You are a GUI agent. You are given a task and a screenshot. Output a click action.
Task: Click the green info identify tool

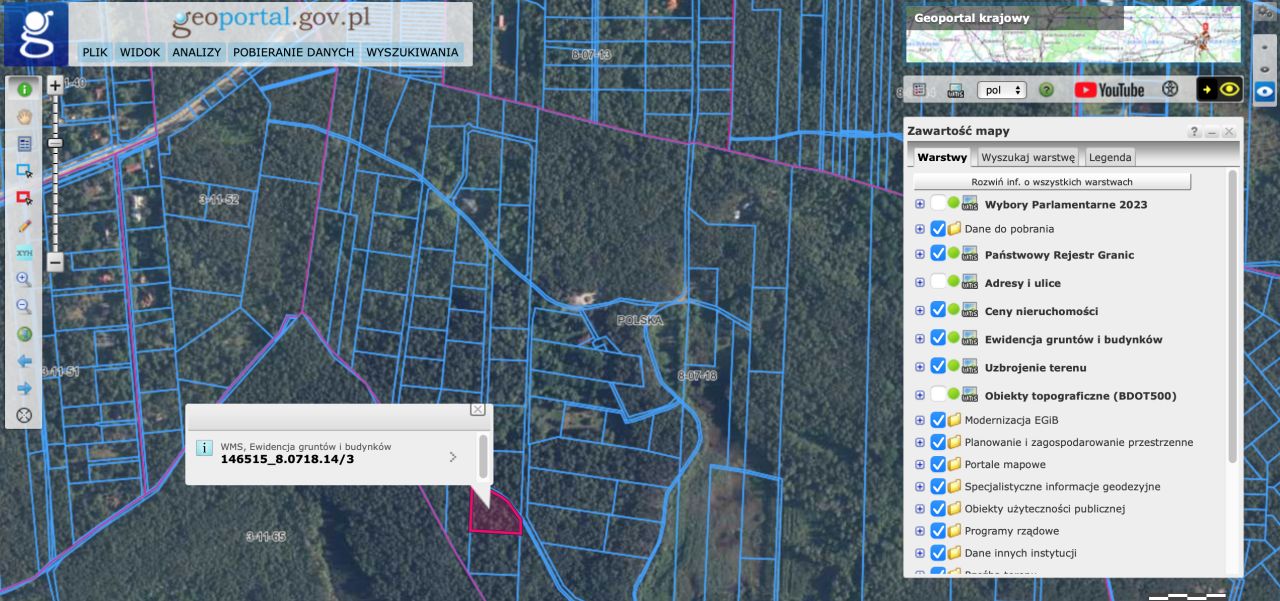tap(25, 89)
